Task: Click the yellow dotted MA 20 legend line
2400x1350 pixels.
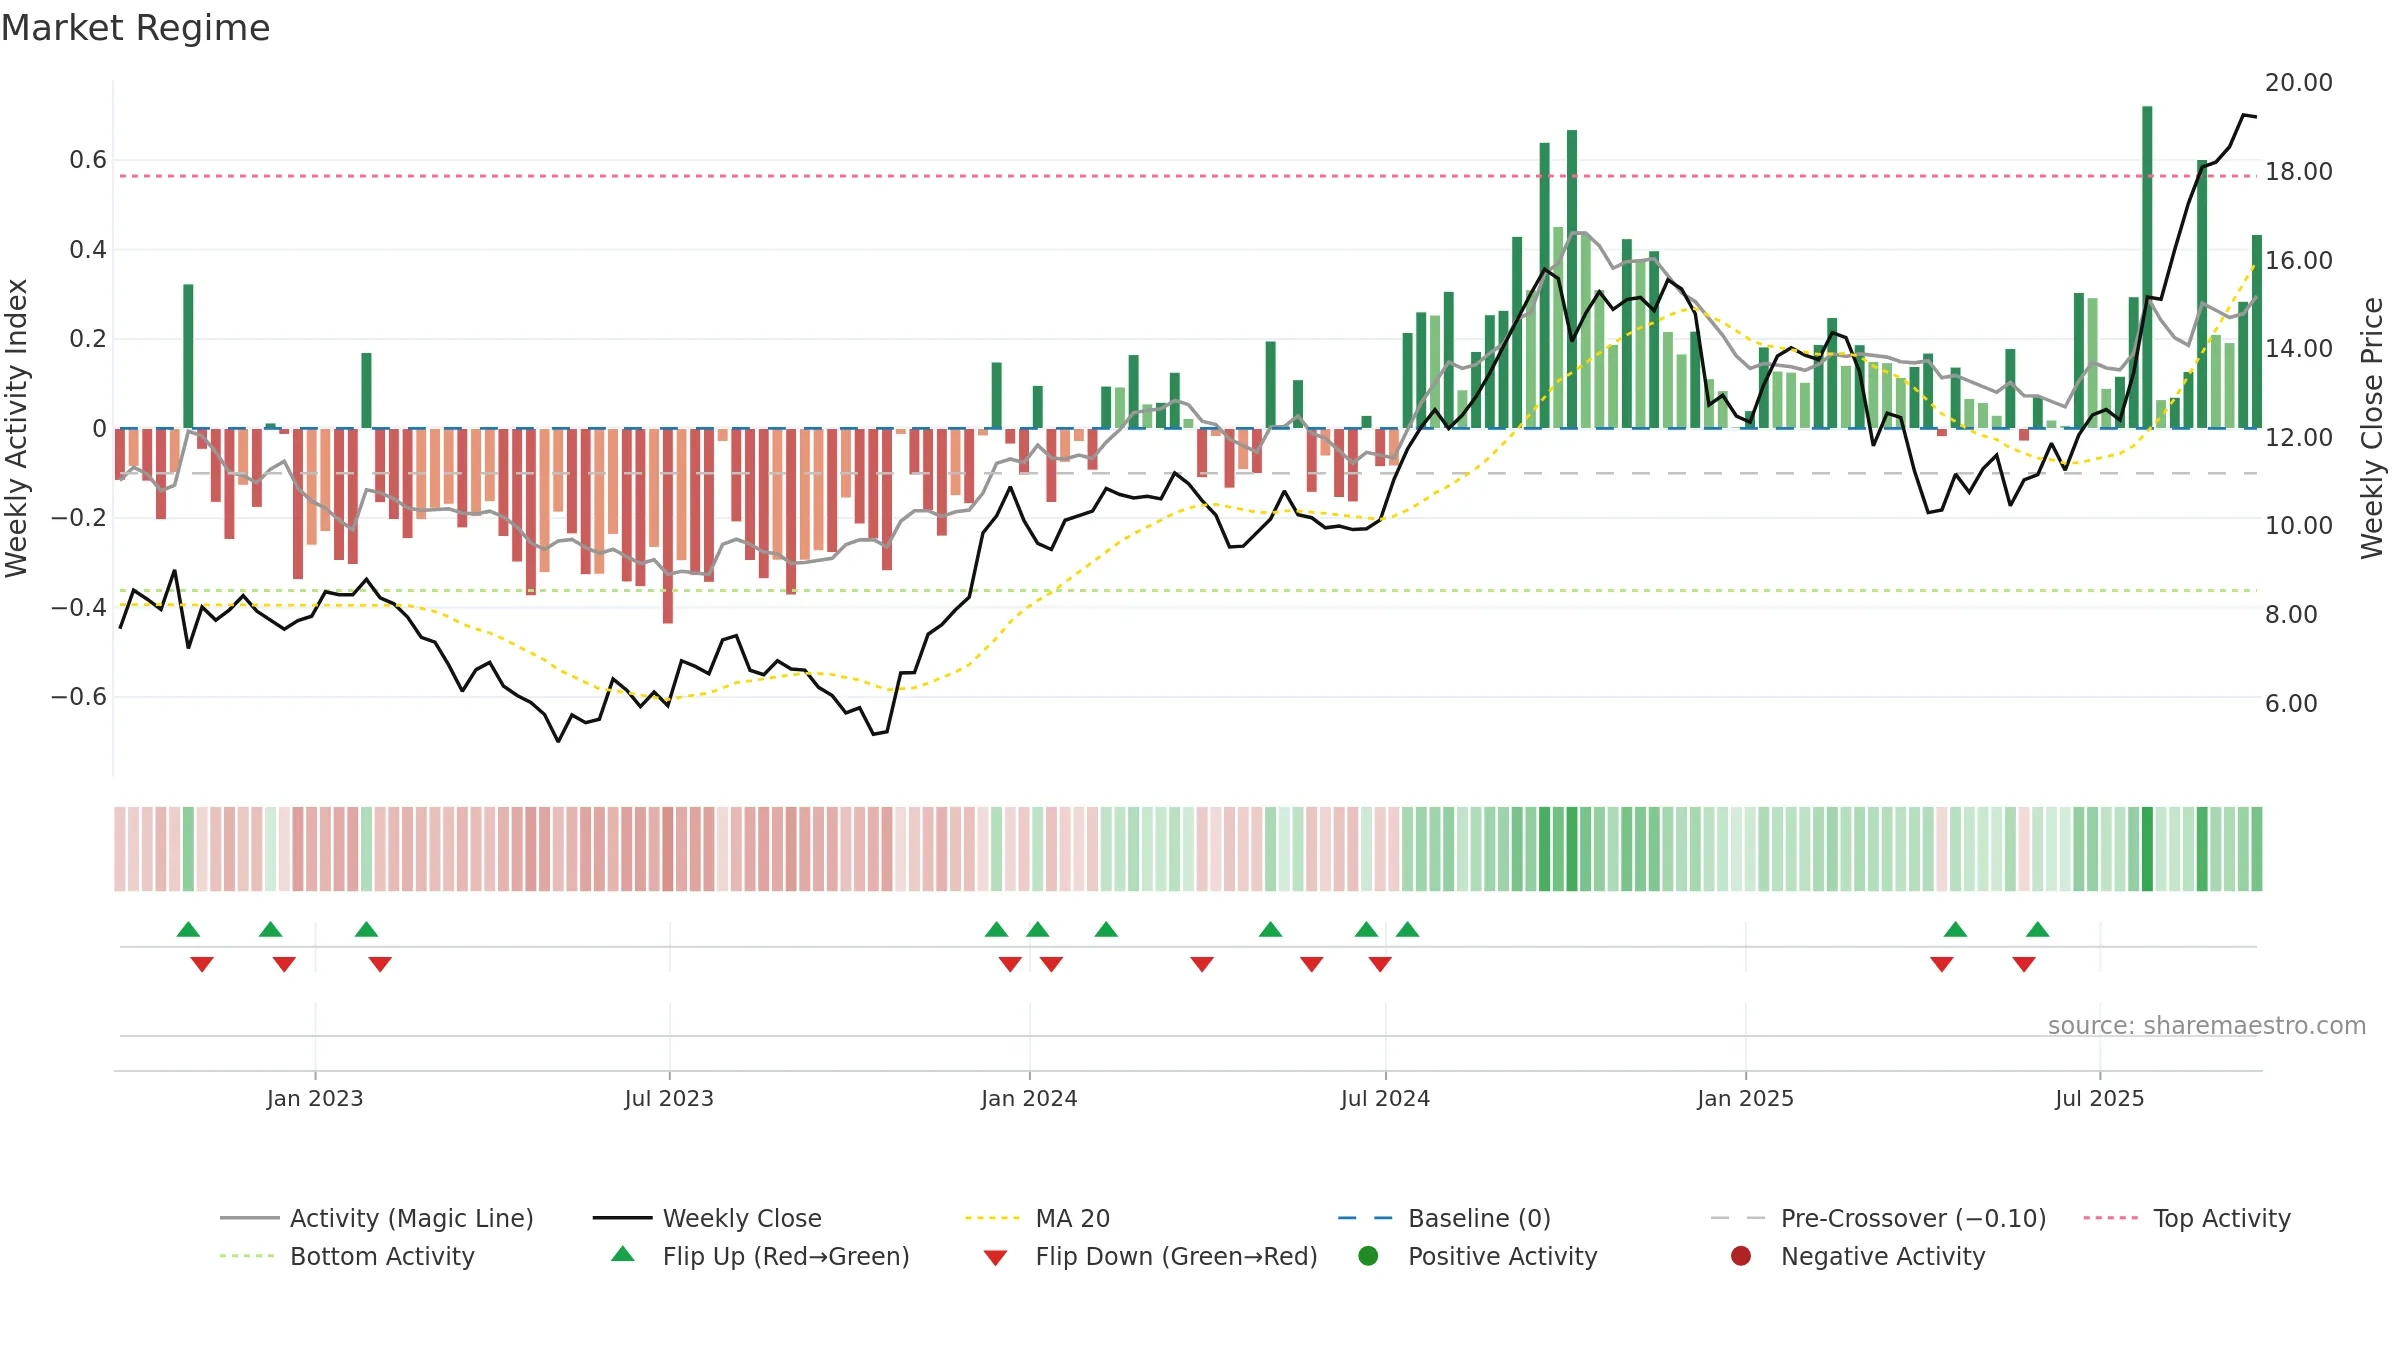Action: pos(993,1218)
